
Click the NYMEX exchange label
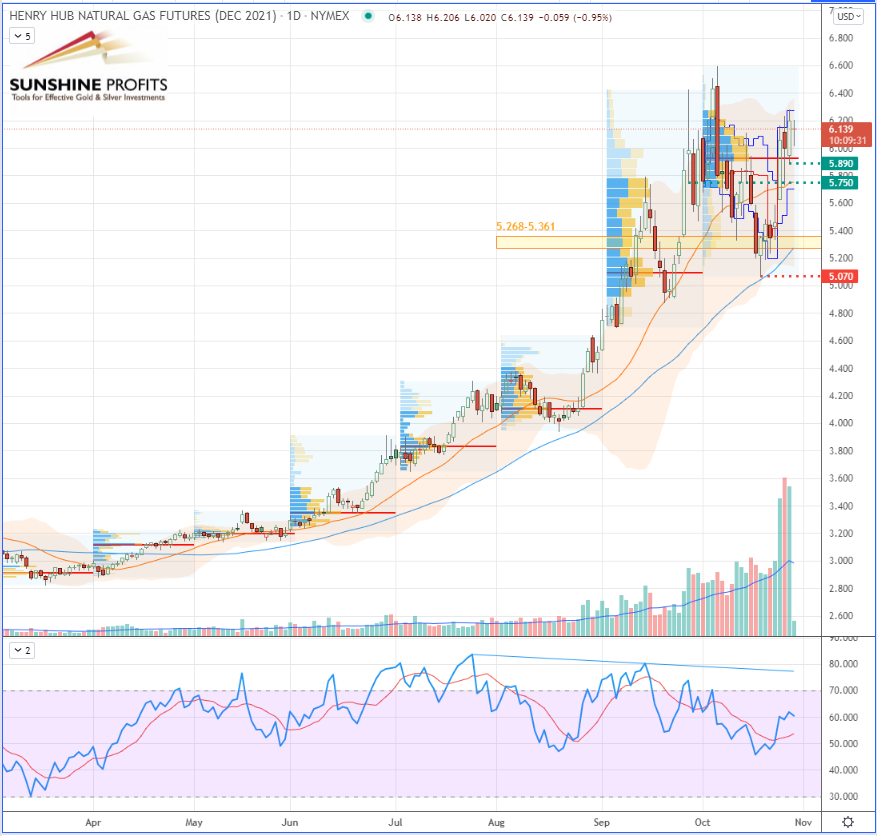pyautogui.click(x=330, y=16)
